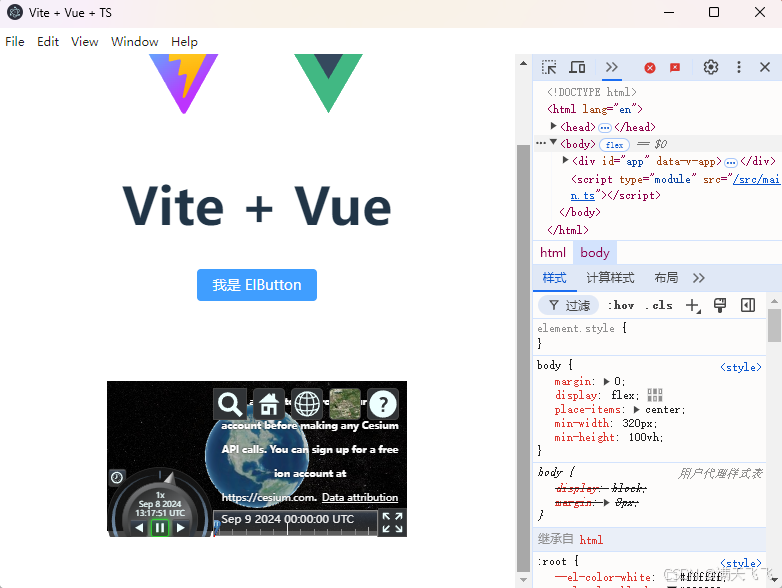Click the element.style rule block
Viewport: 782px width, 588px height.
coord(649,336)
